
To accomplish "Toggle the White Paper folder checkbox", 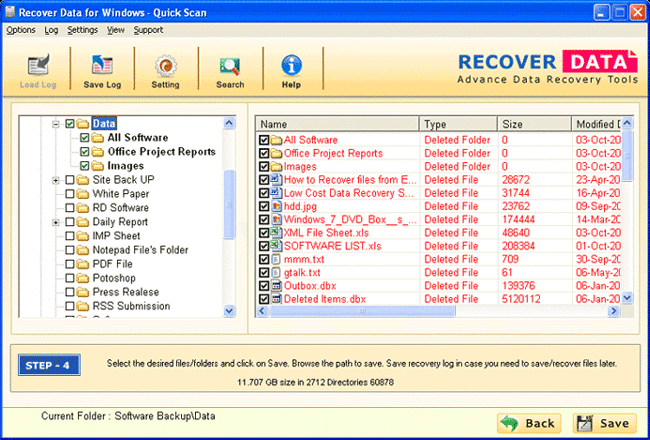I will [70, 194].
